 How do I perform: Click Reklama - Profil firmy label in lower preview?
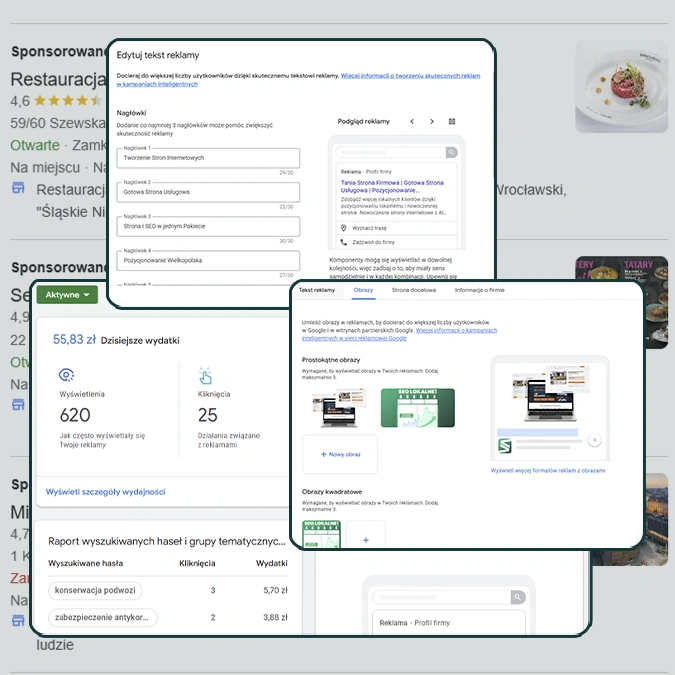415,623
